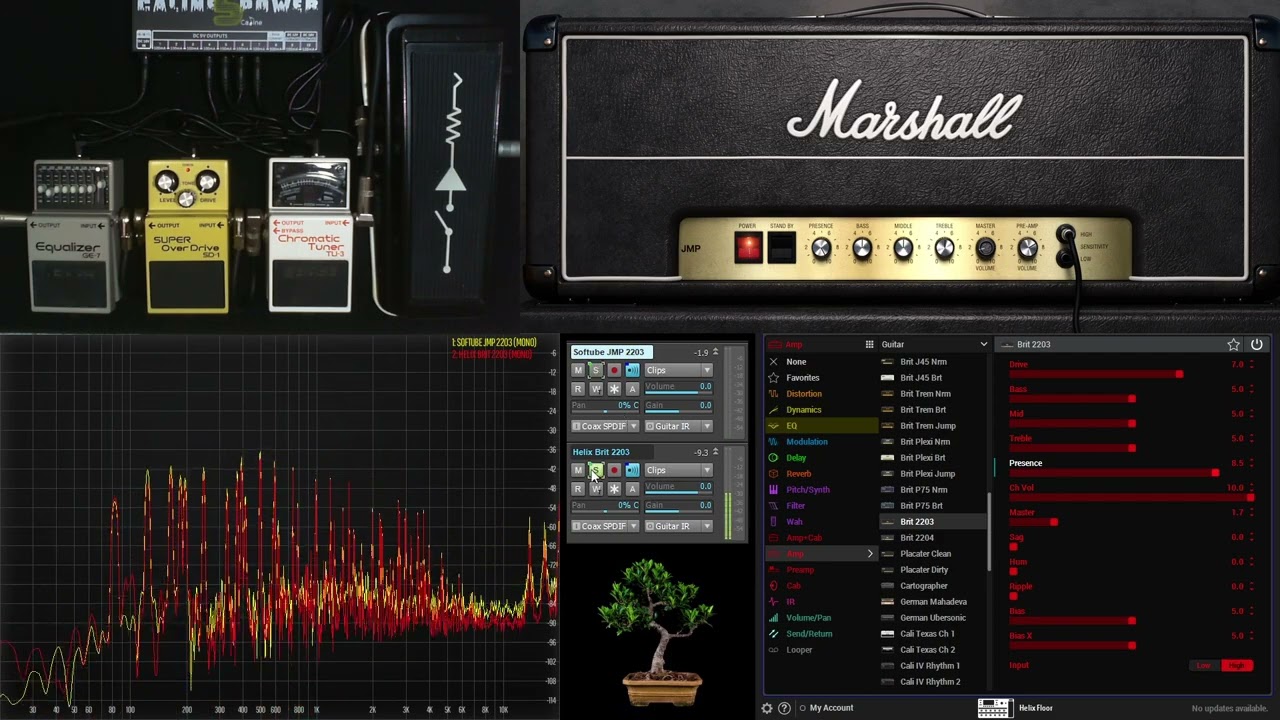Click the Marshall amp Treble knob

(x=944, y=249)
